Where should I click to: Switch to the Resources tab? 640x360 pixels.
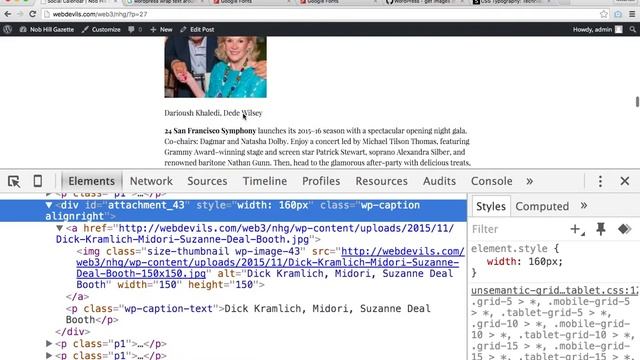tap(381, 181)
